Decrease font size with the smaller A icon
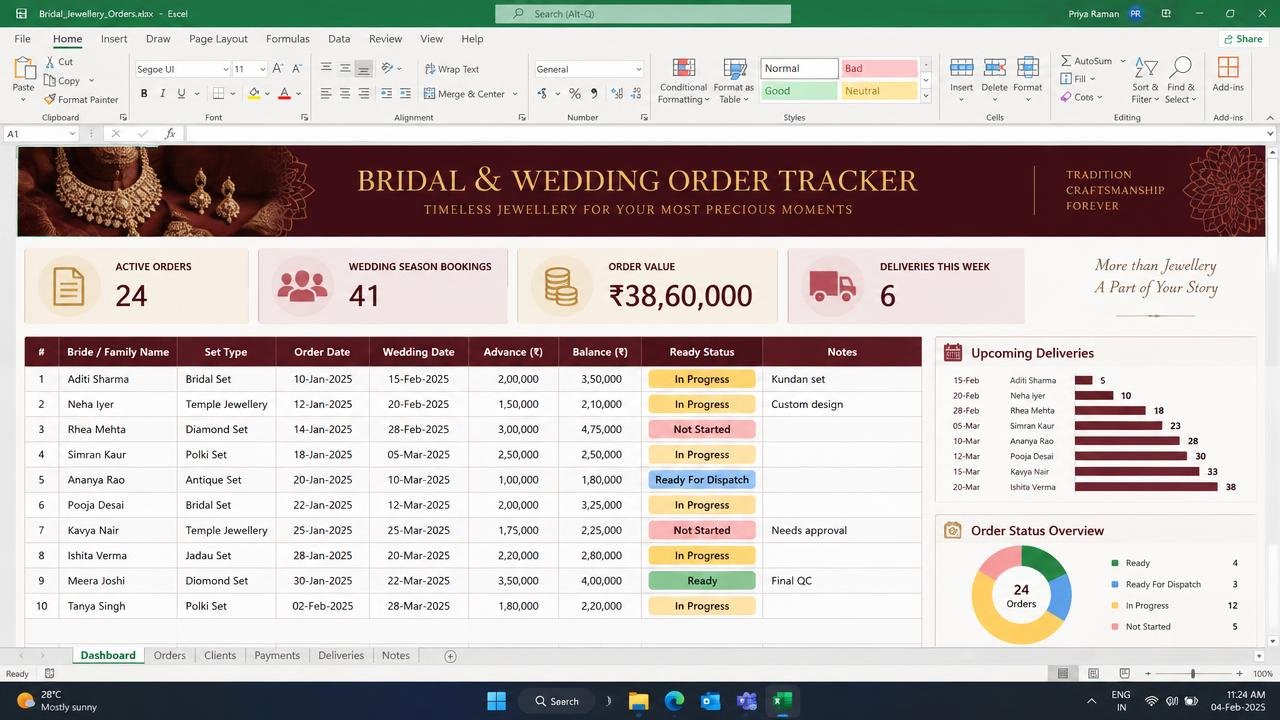 [297, 69]
